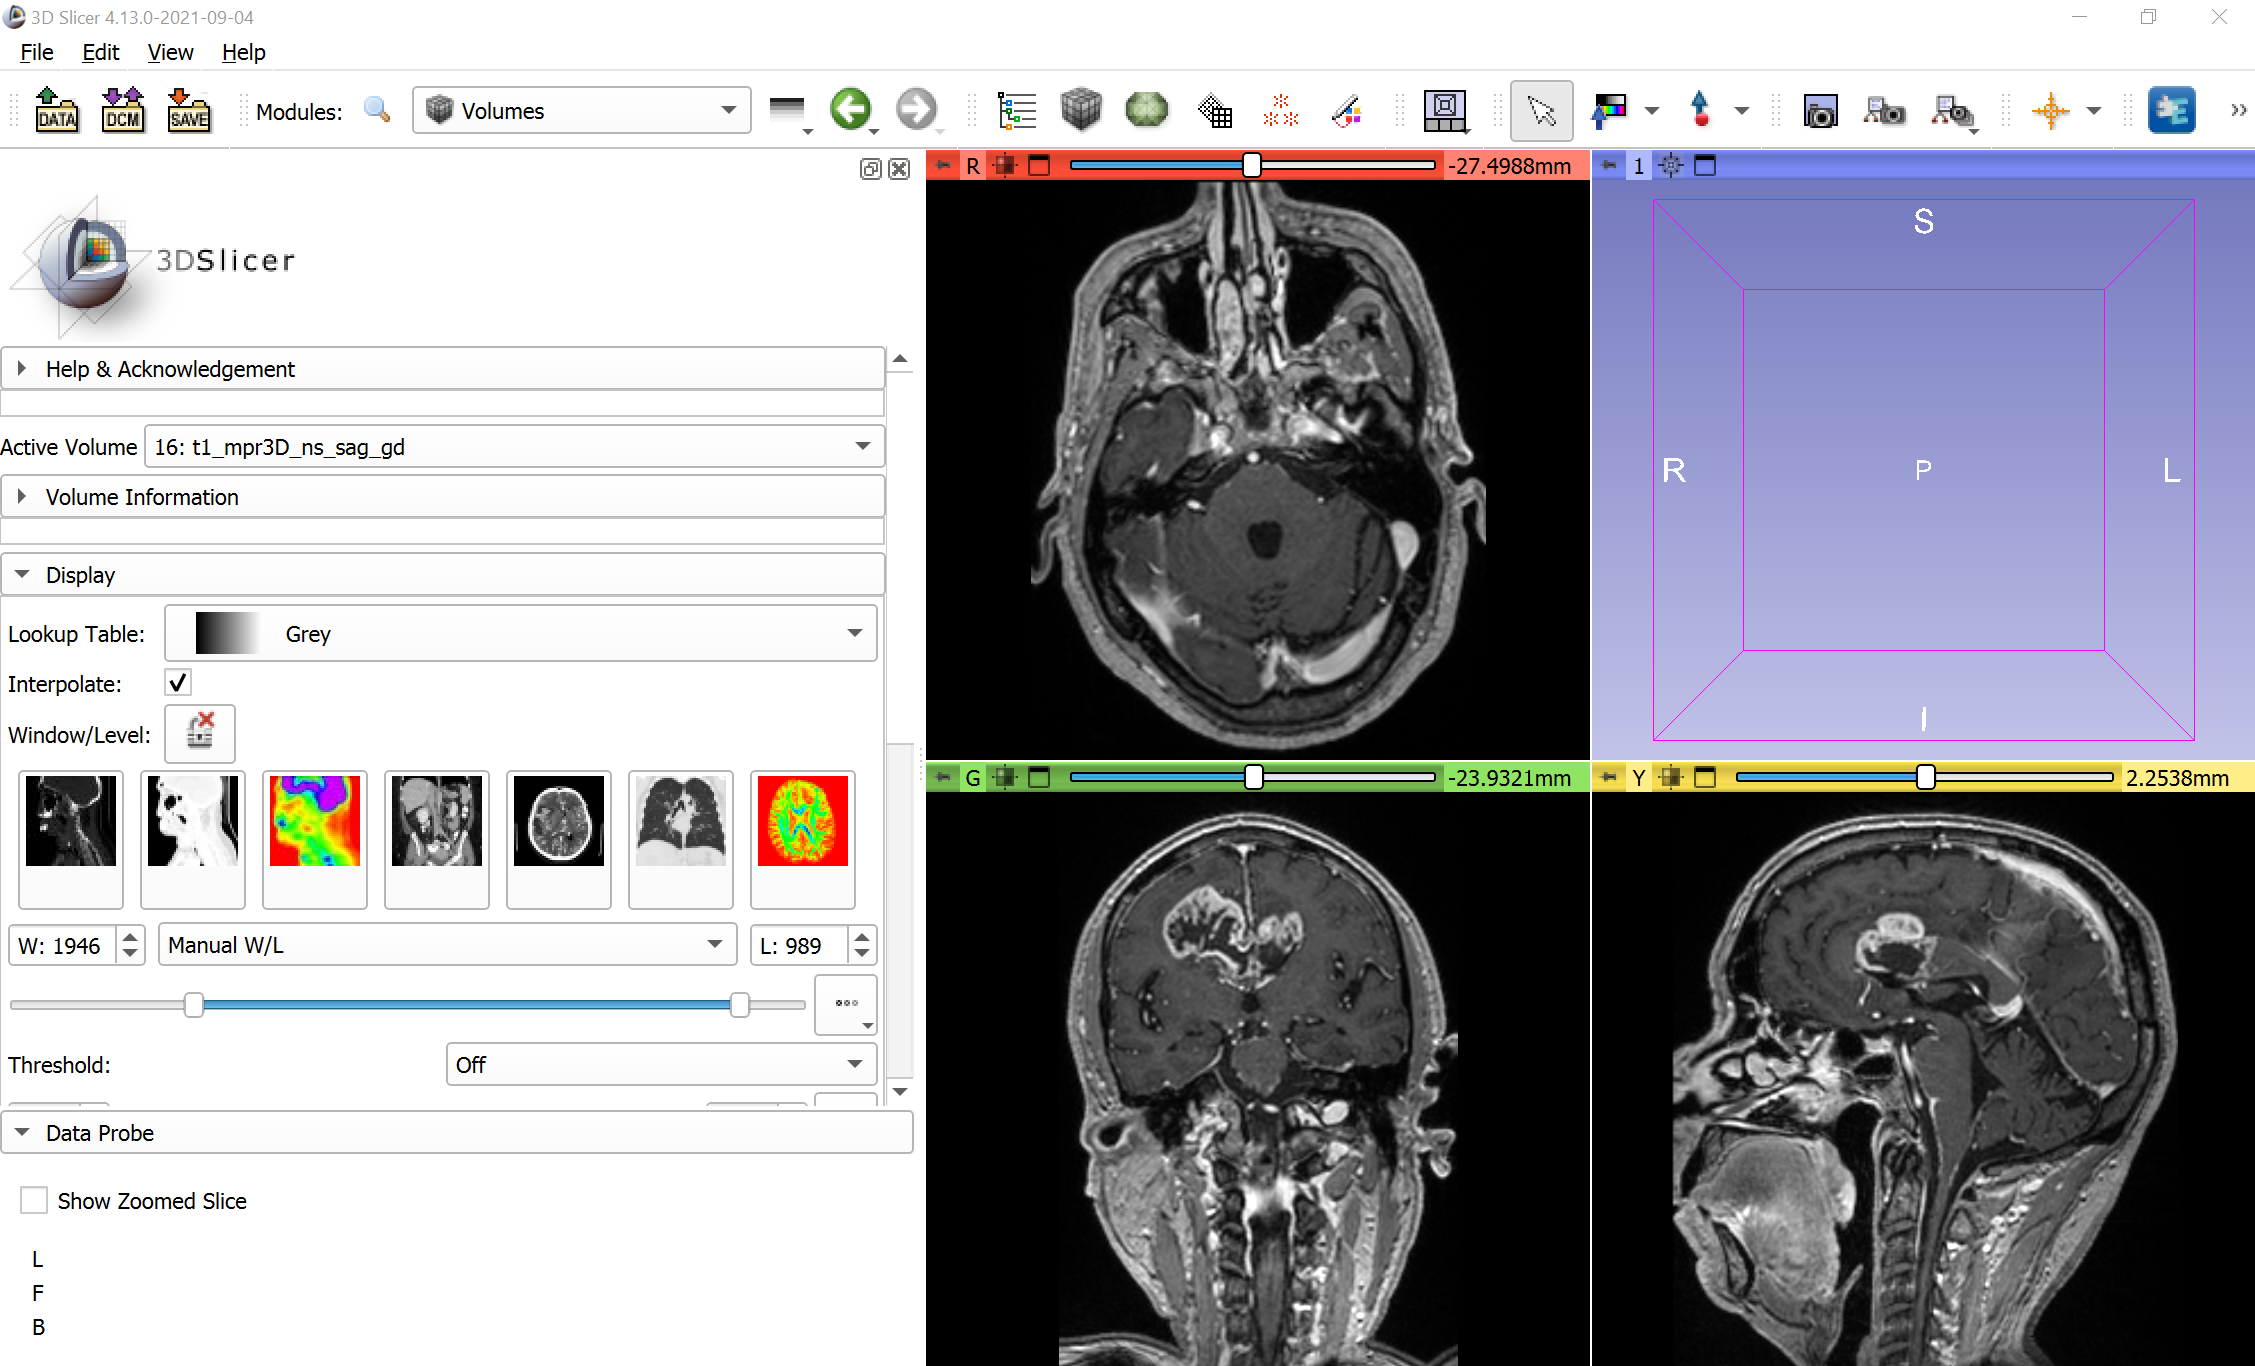Screen dimensions: 2255x1366
Task: Click the window/level adjust color icon
Action: tap(1609, 110)
